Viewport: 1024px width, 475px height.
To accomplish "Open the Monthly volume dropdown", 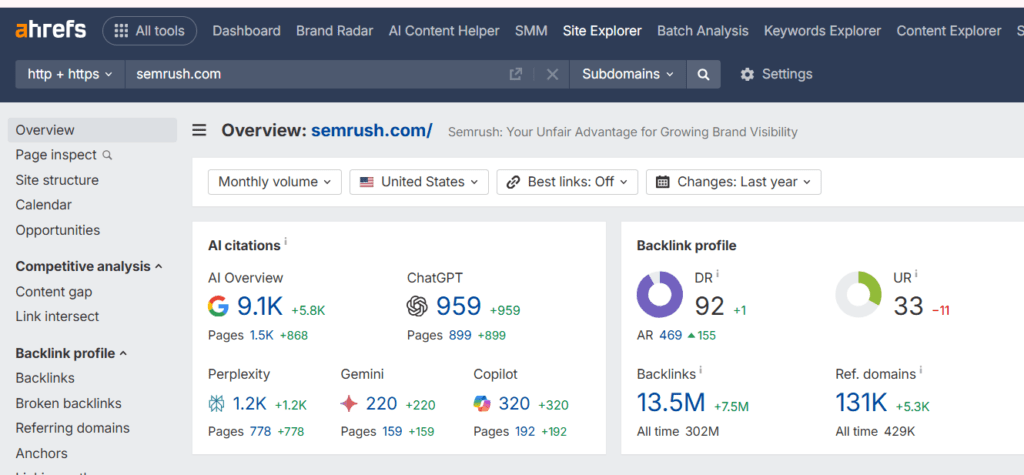I will (274, 182).
